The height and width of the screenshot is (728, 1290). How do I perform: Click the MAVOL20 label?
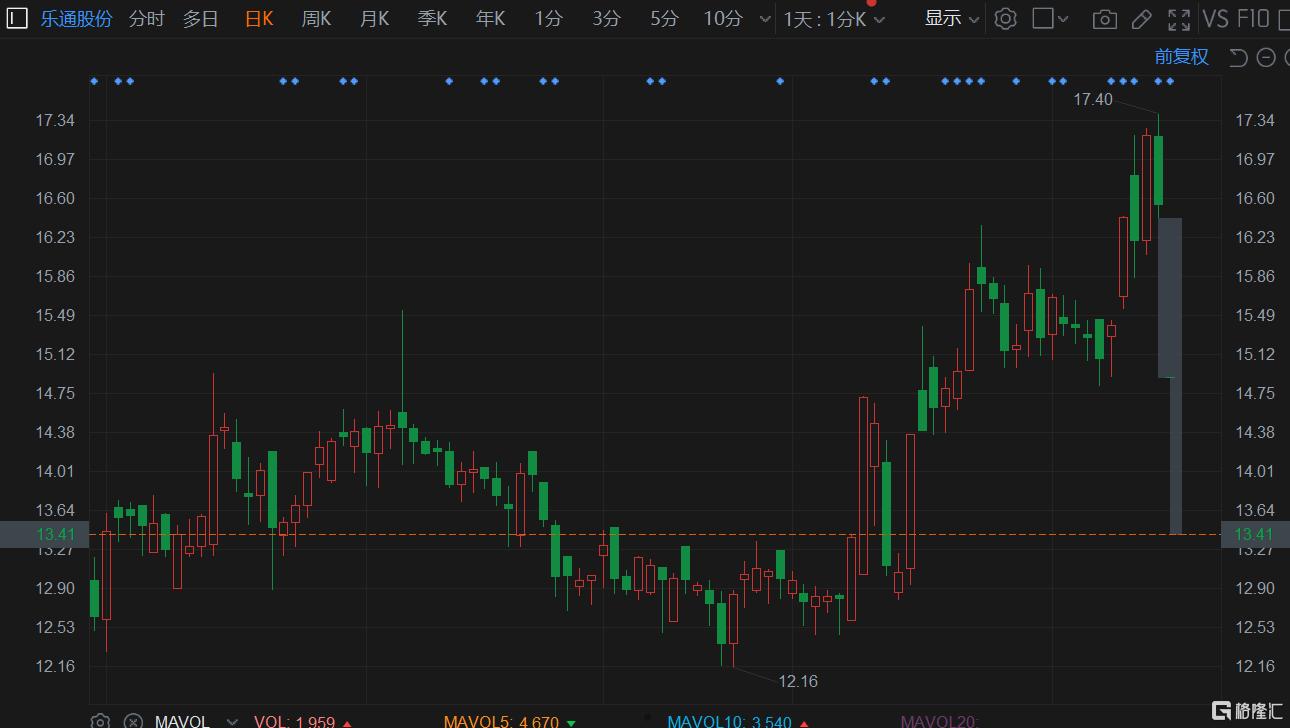click(x=939, y=721)
